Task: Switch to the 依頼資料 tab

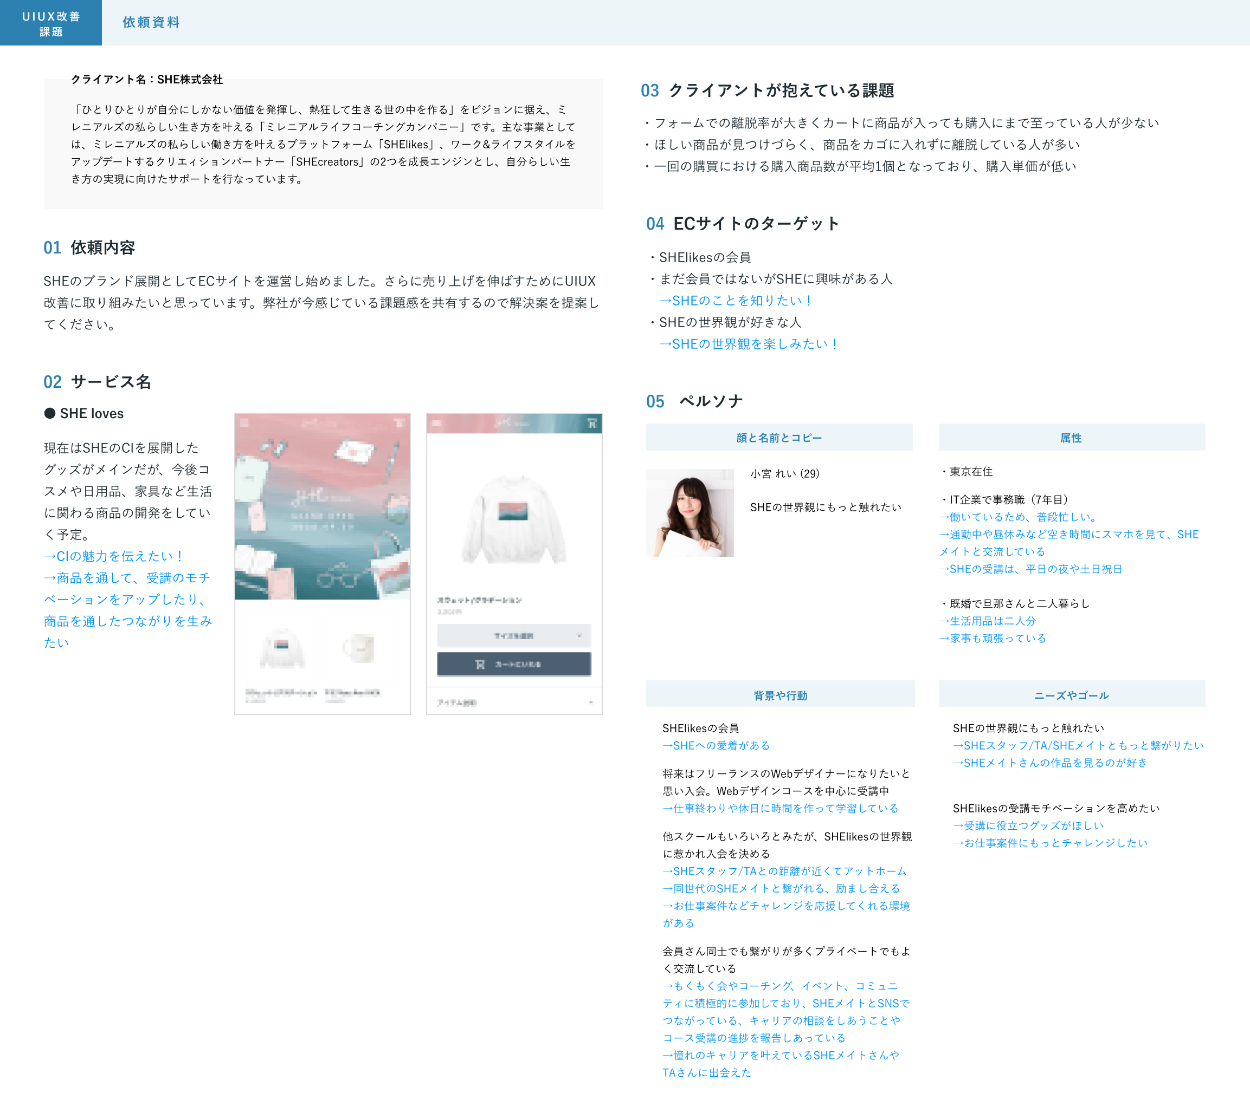Action: [x=151, y=22]
